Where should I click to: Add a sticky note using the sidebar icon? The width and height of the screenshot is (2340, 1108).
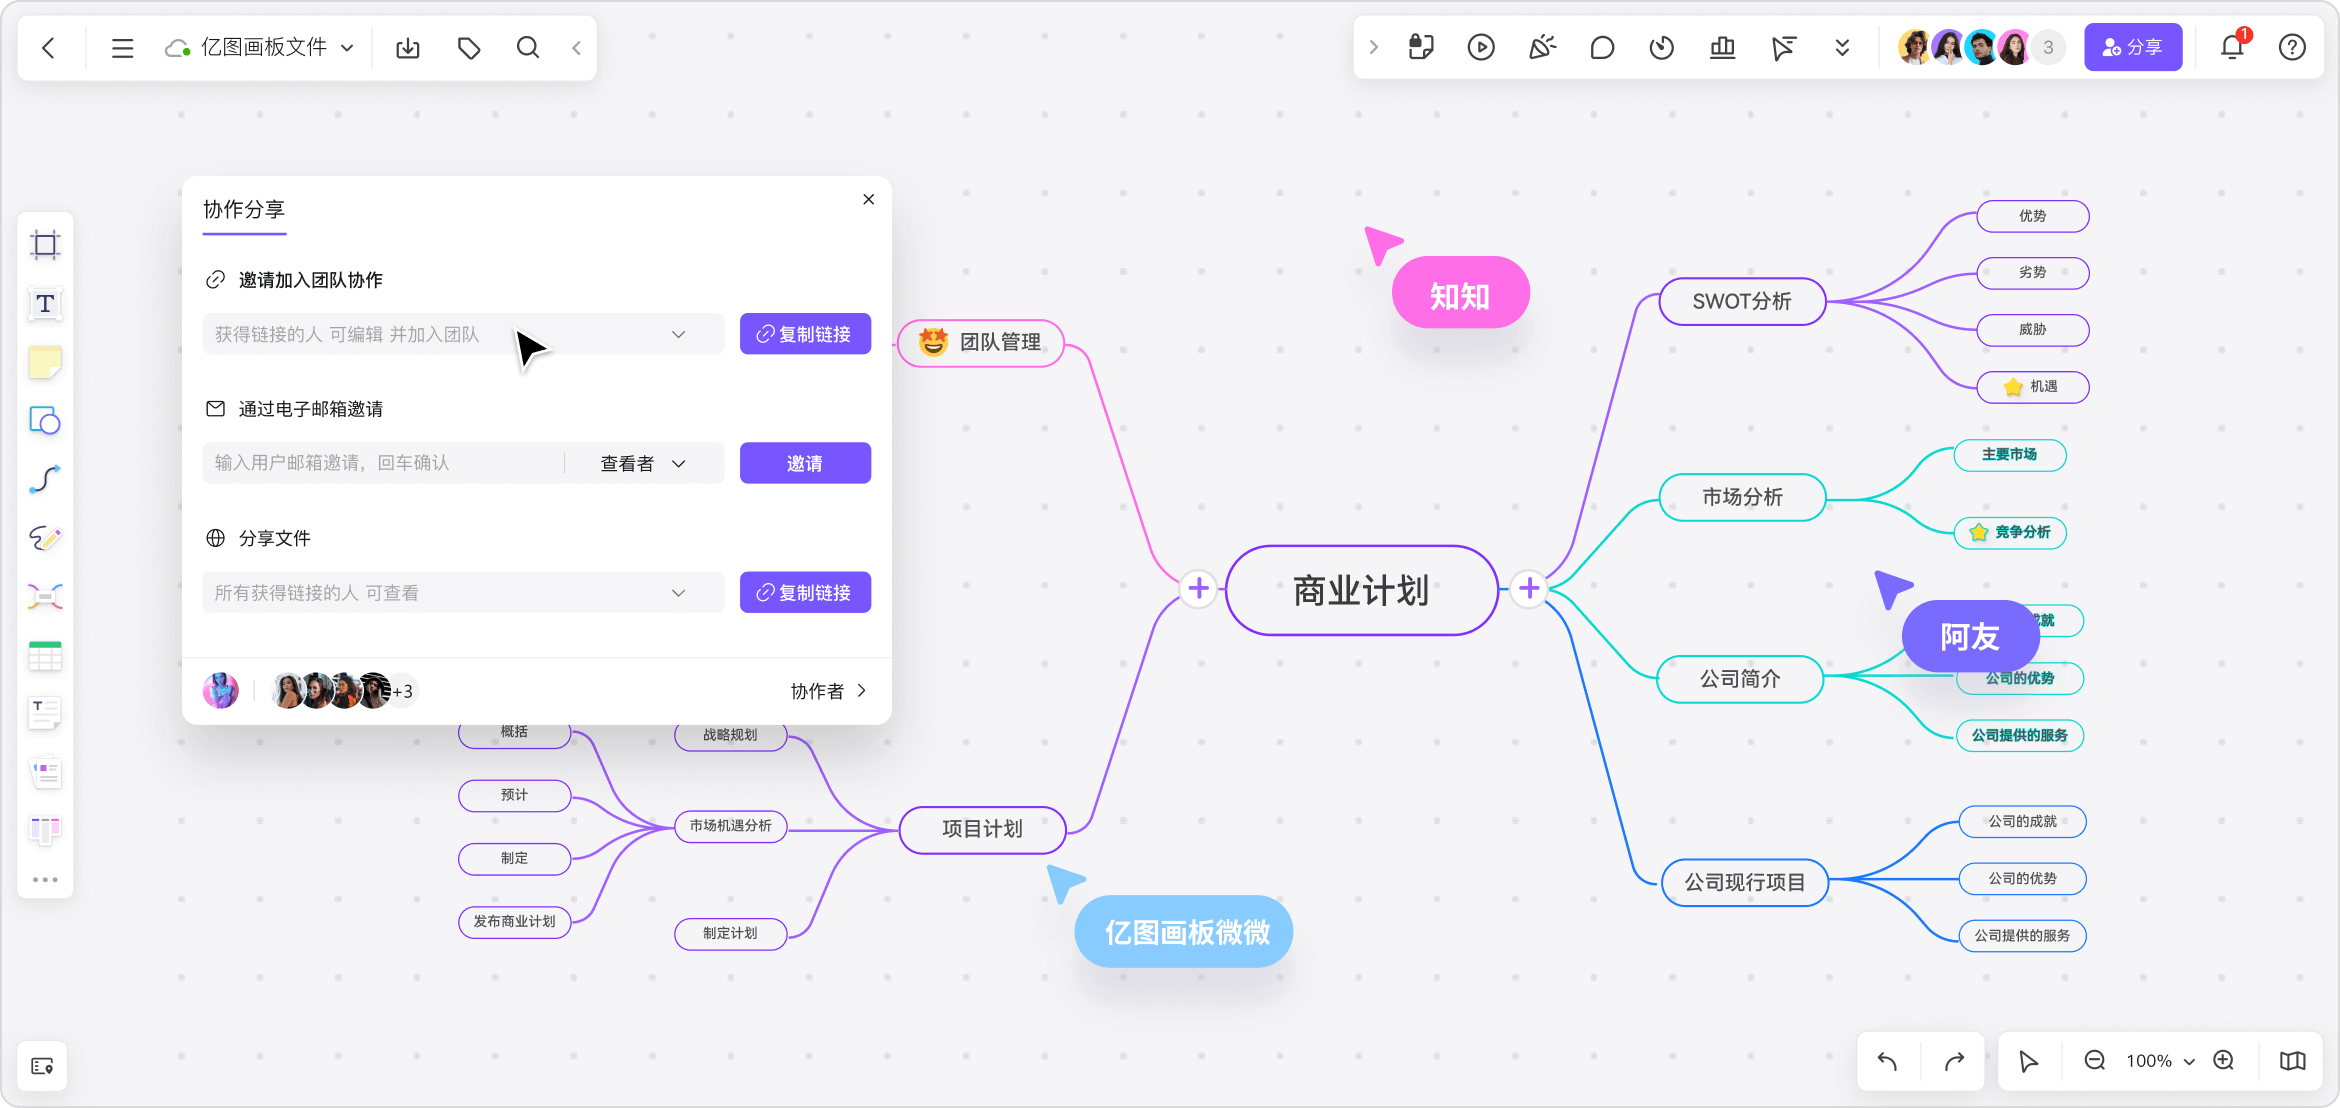(45, 362)
